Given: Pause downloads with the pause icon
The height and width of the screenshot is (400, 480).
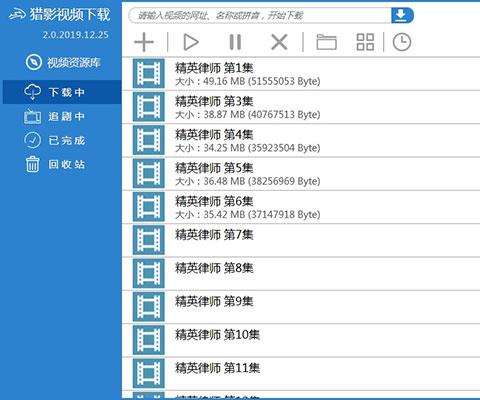Looking at the screenshot, I should click(235, 42).
